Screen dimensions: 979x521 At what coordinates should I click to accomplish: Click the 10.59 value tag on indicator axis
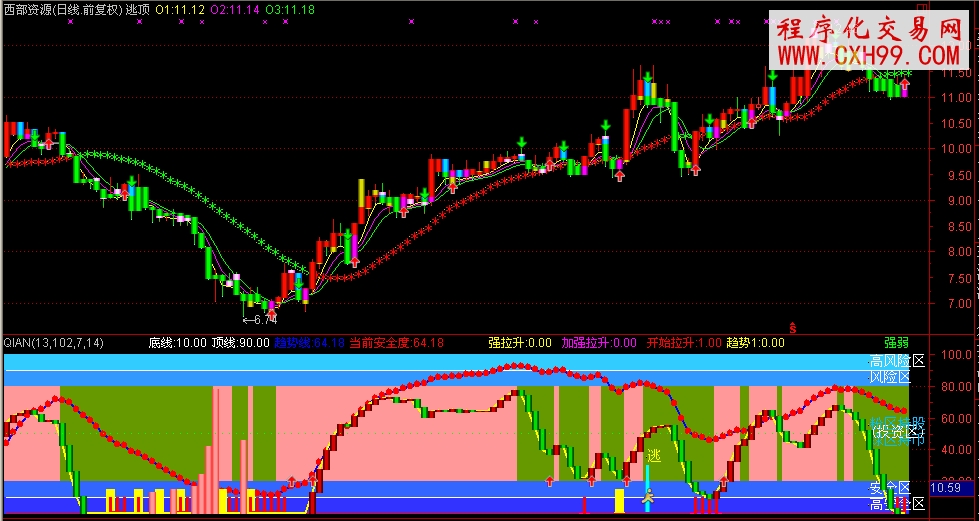946,488
